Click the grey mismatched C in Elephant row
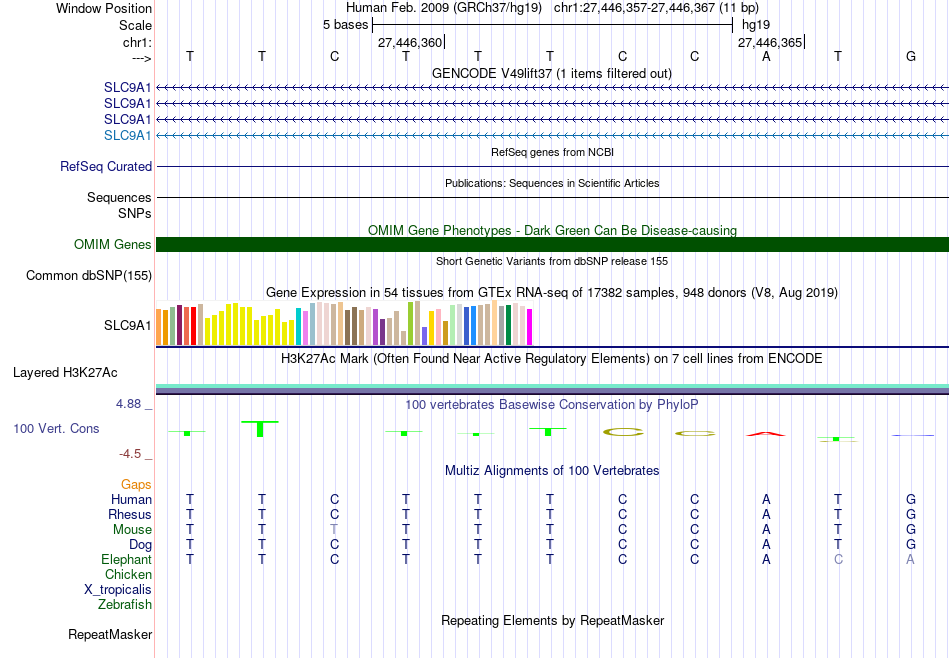Screen dimensions: 950x658 [838, 559]
